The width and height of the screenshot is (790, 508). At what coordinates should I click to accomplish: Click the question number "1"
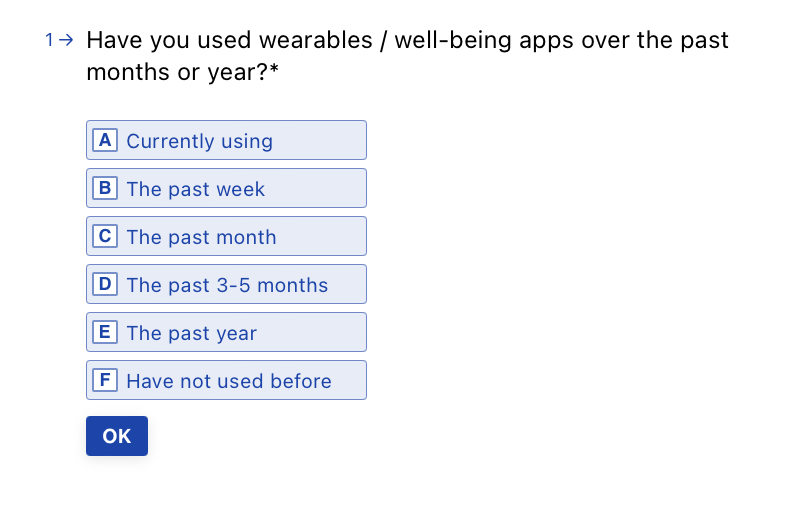(49, 40)
